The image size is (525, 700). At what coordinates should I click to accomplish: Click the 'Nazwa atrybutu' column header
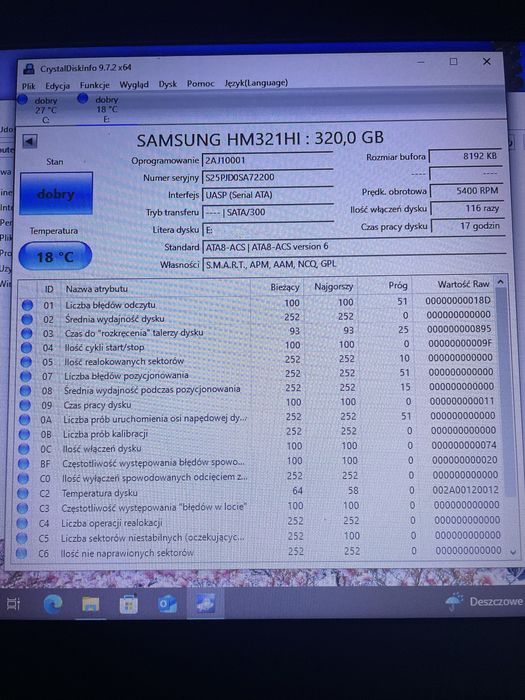(x=97, y=289)
